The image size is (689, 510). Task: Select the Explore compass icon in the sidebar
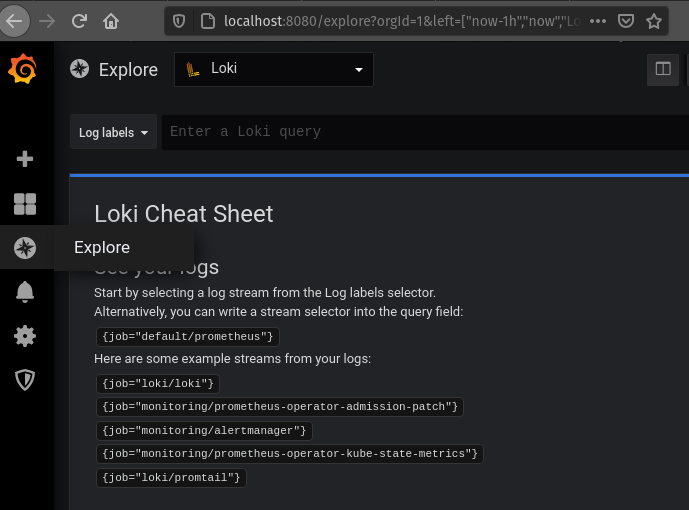click(25, 248)
